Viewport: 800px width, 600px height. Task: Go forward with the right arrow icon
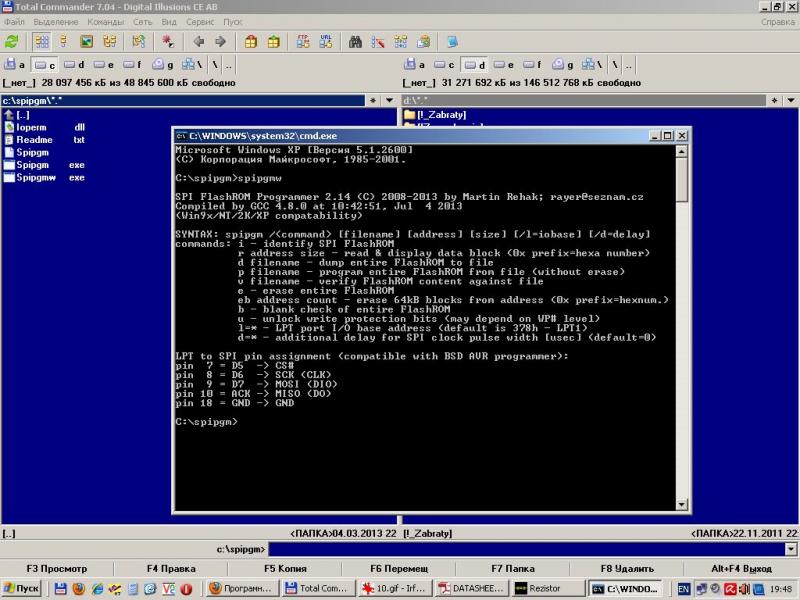pos(220,41)
